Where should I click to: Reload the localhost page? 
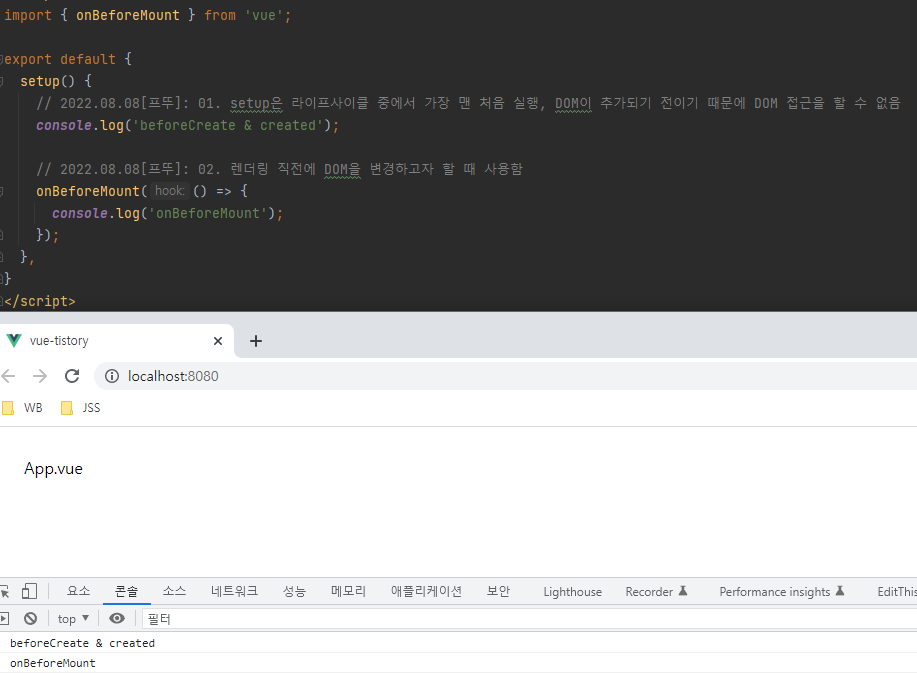coord(72,376)
